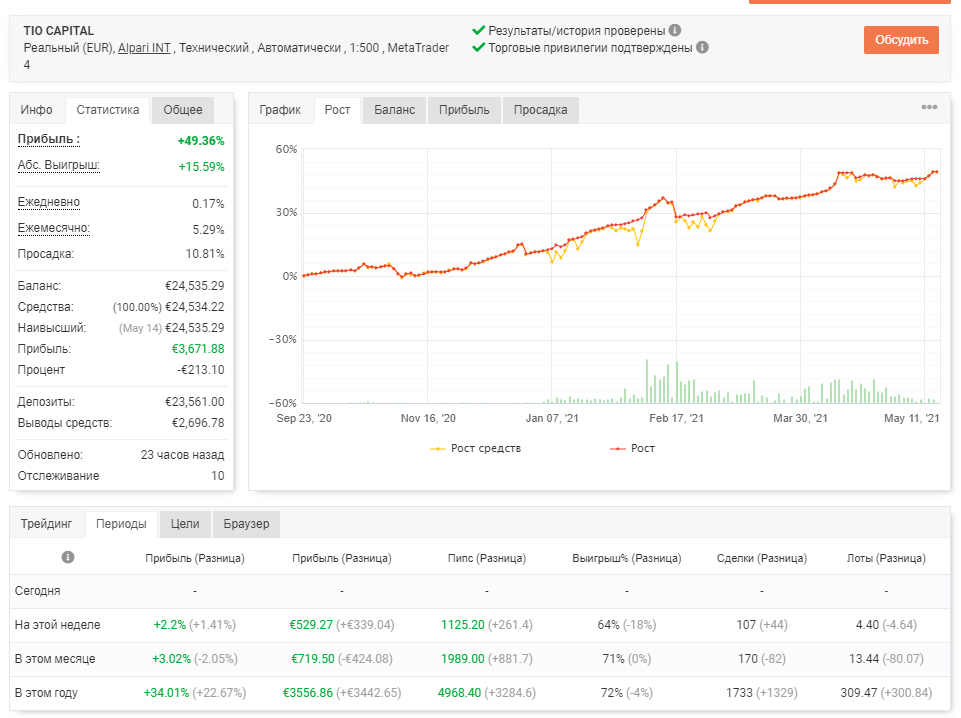The image size is (961, 718).
Task: Click the €23,561.00 Депозиты value
Action: tap(195, 402)
